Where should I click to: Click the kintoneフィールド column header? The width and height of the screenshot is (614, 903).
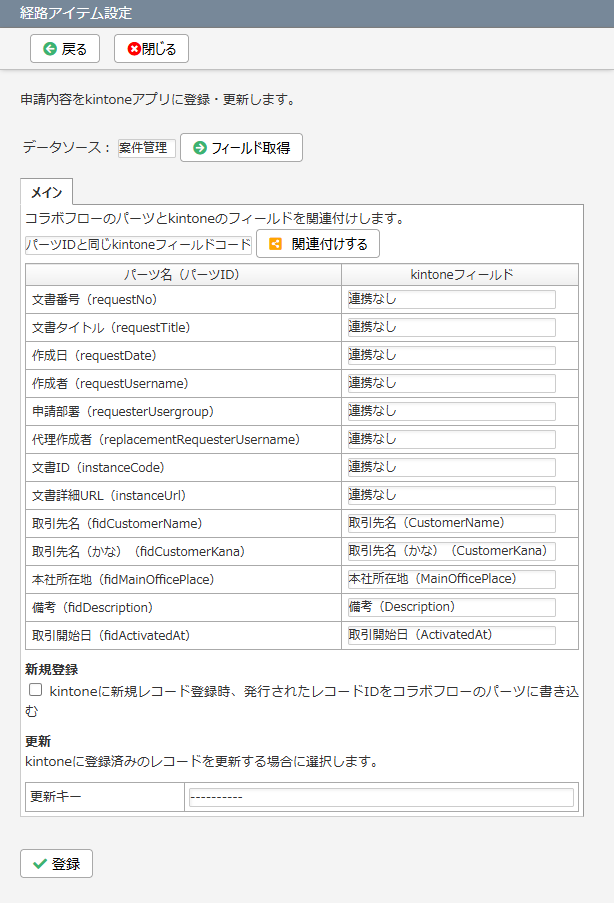460,275
